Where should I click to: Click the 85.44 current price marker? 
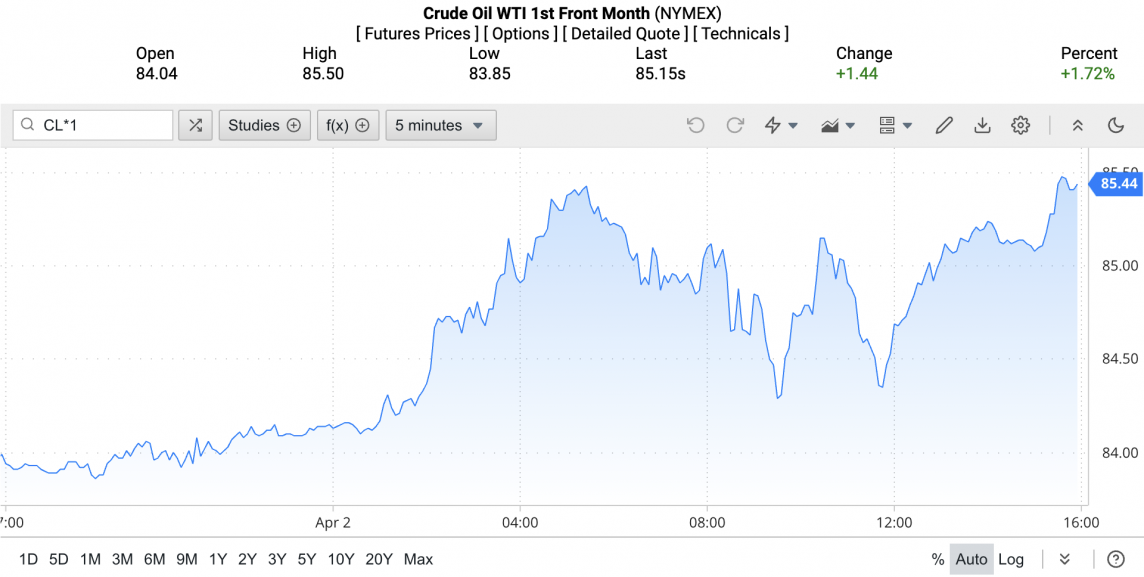1118,184
